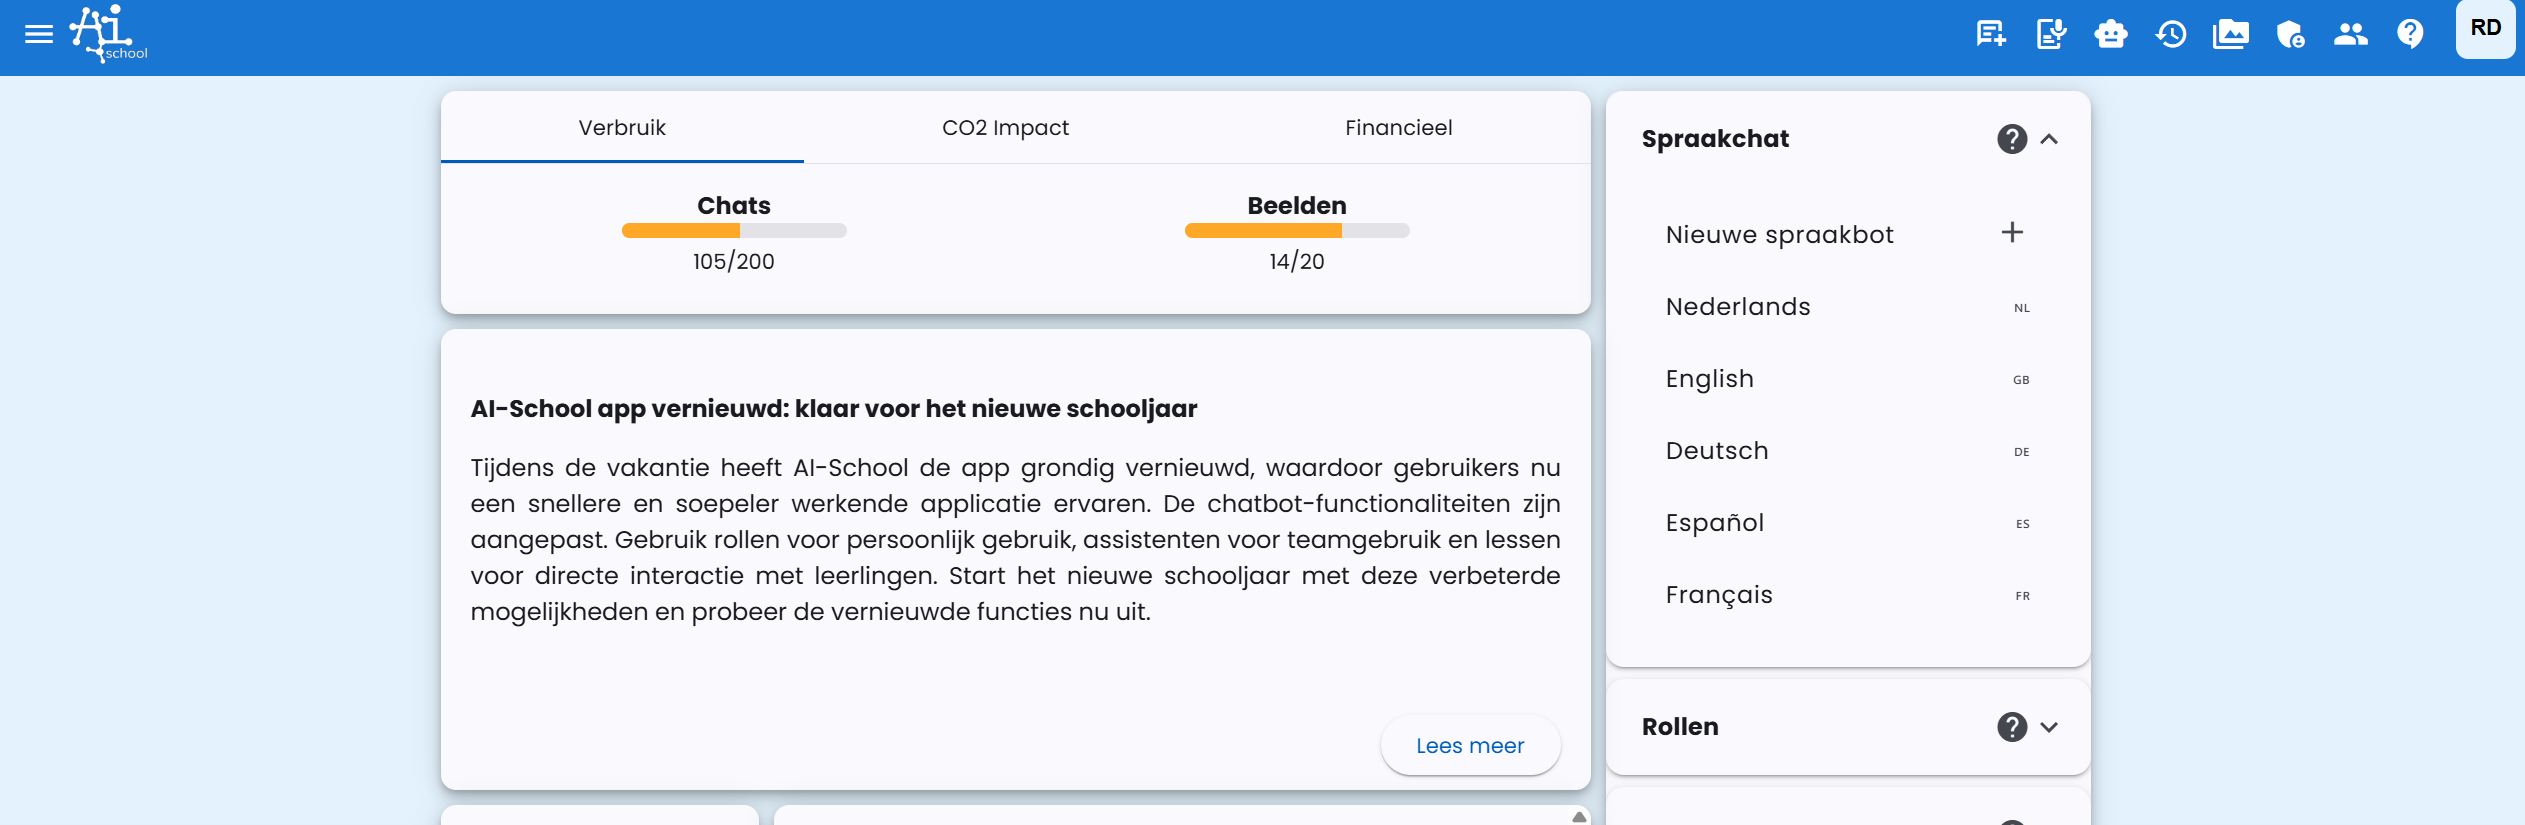Viewport: 2525px width, 825px height.
Task: Click the Chats usage progress bar
Action: click(x=732, y=230)
